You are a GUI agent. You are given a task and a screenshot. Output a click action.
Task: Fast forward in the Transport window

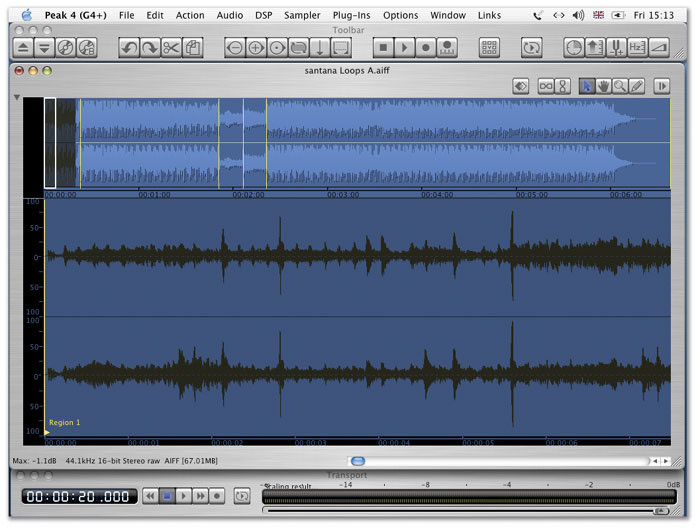pos(200,496)
